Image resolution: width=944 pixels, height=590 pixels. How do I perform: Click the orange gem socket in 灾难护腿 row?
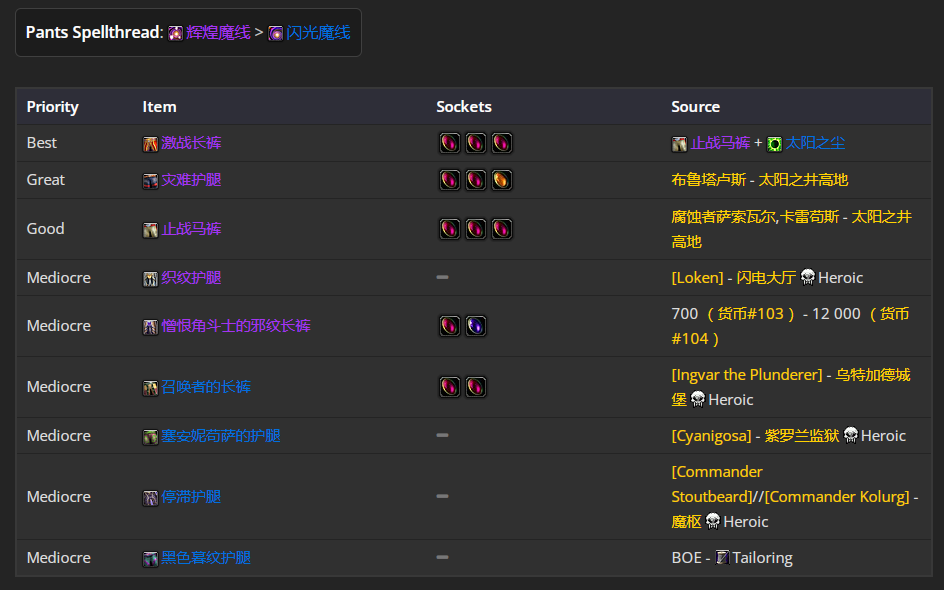pyautogui.click(x=502, y=180)
